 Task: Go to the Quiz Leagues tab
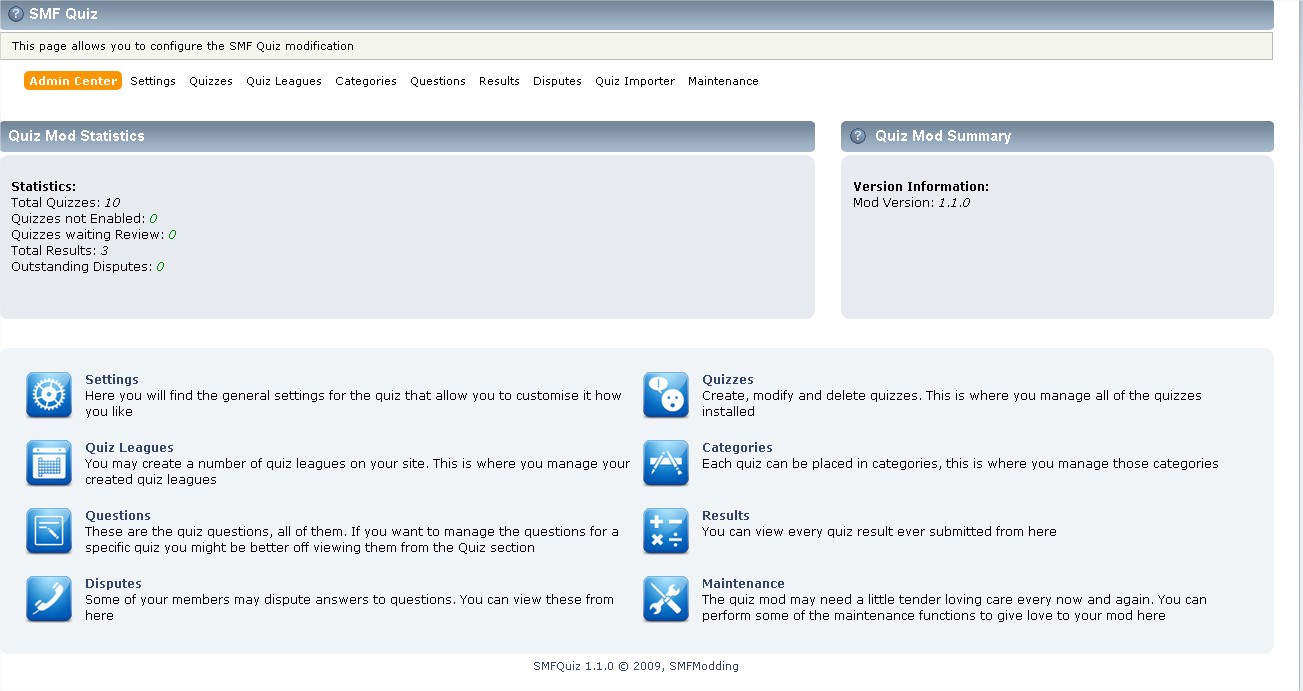tap(284, 81)
